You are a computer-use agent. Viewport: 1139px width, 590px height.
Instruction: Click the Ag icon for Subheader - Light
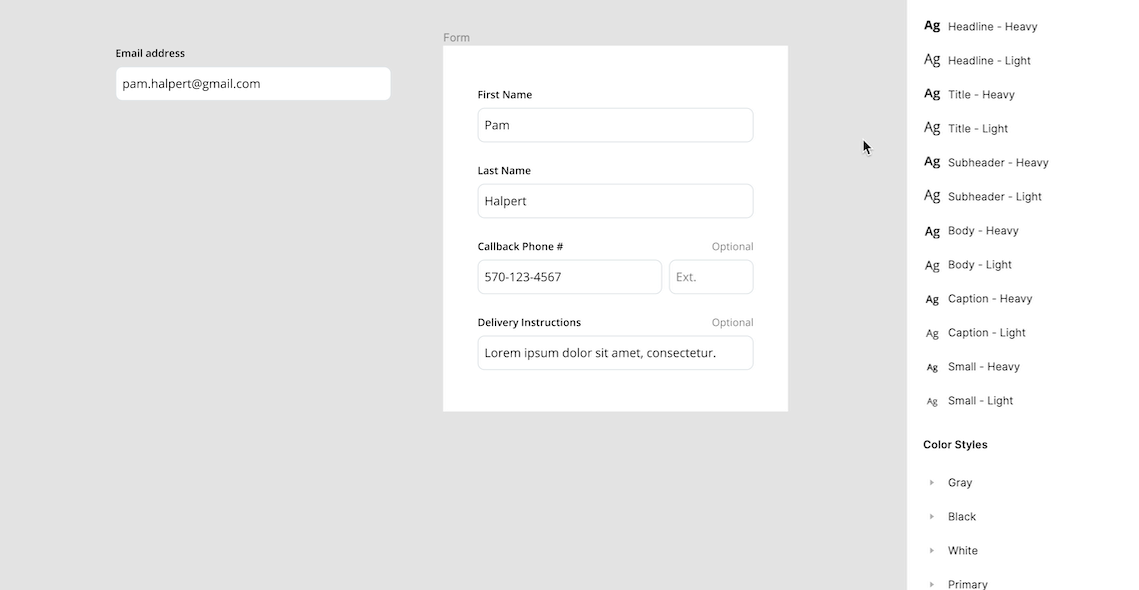point(932,196)
